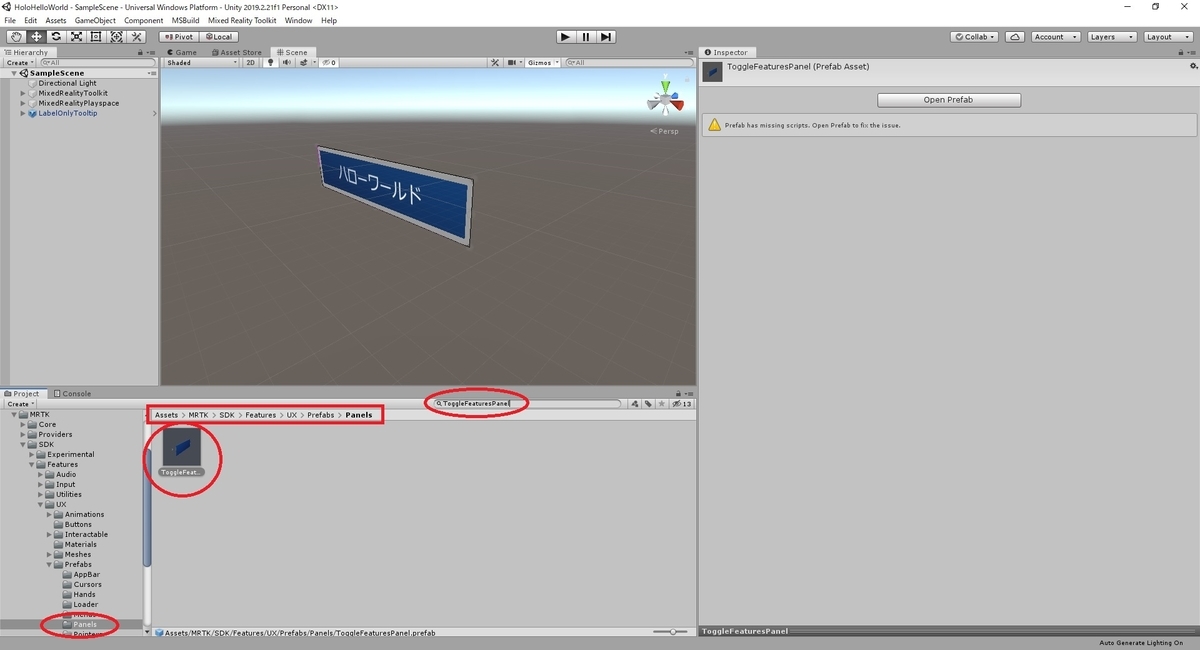The width and height of the screenshot is (1200, 650).
Task: Toggle scene audio speaker icon
Action: tap(286, 62)
